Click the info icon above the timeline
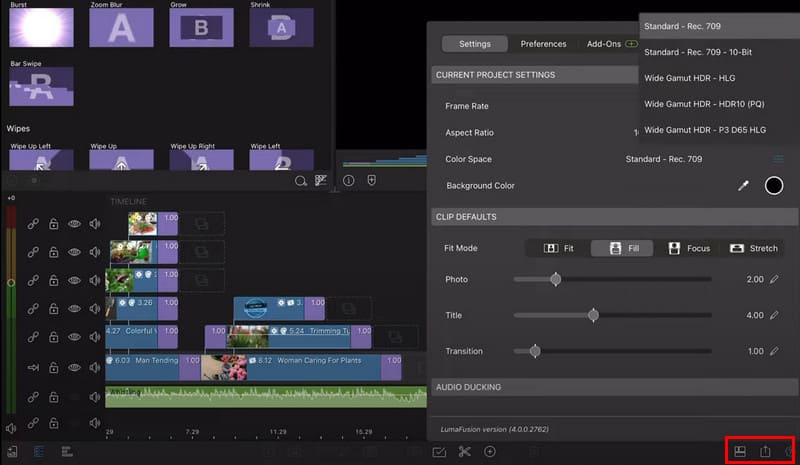The image size is (800, 465). pyautogui.click(x=349, y=181)
